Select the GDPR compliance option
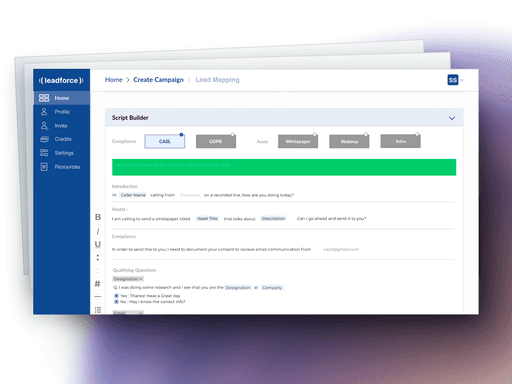 point(216,141)
